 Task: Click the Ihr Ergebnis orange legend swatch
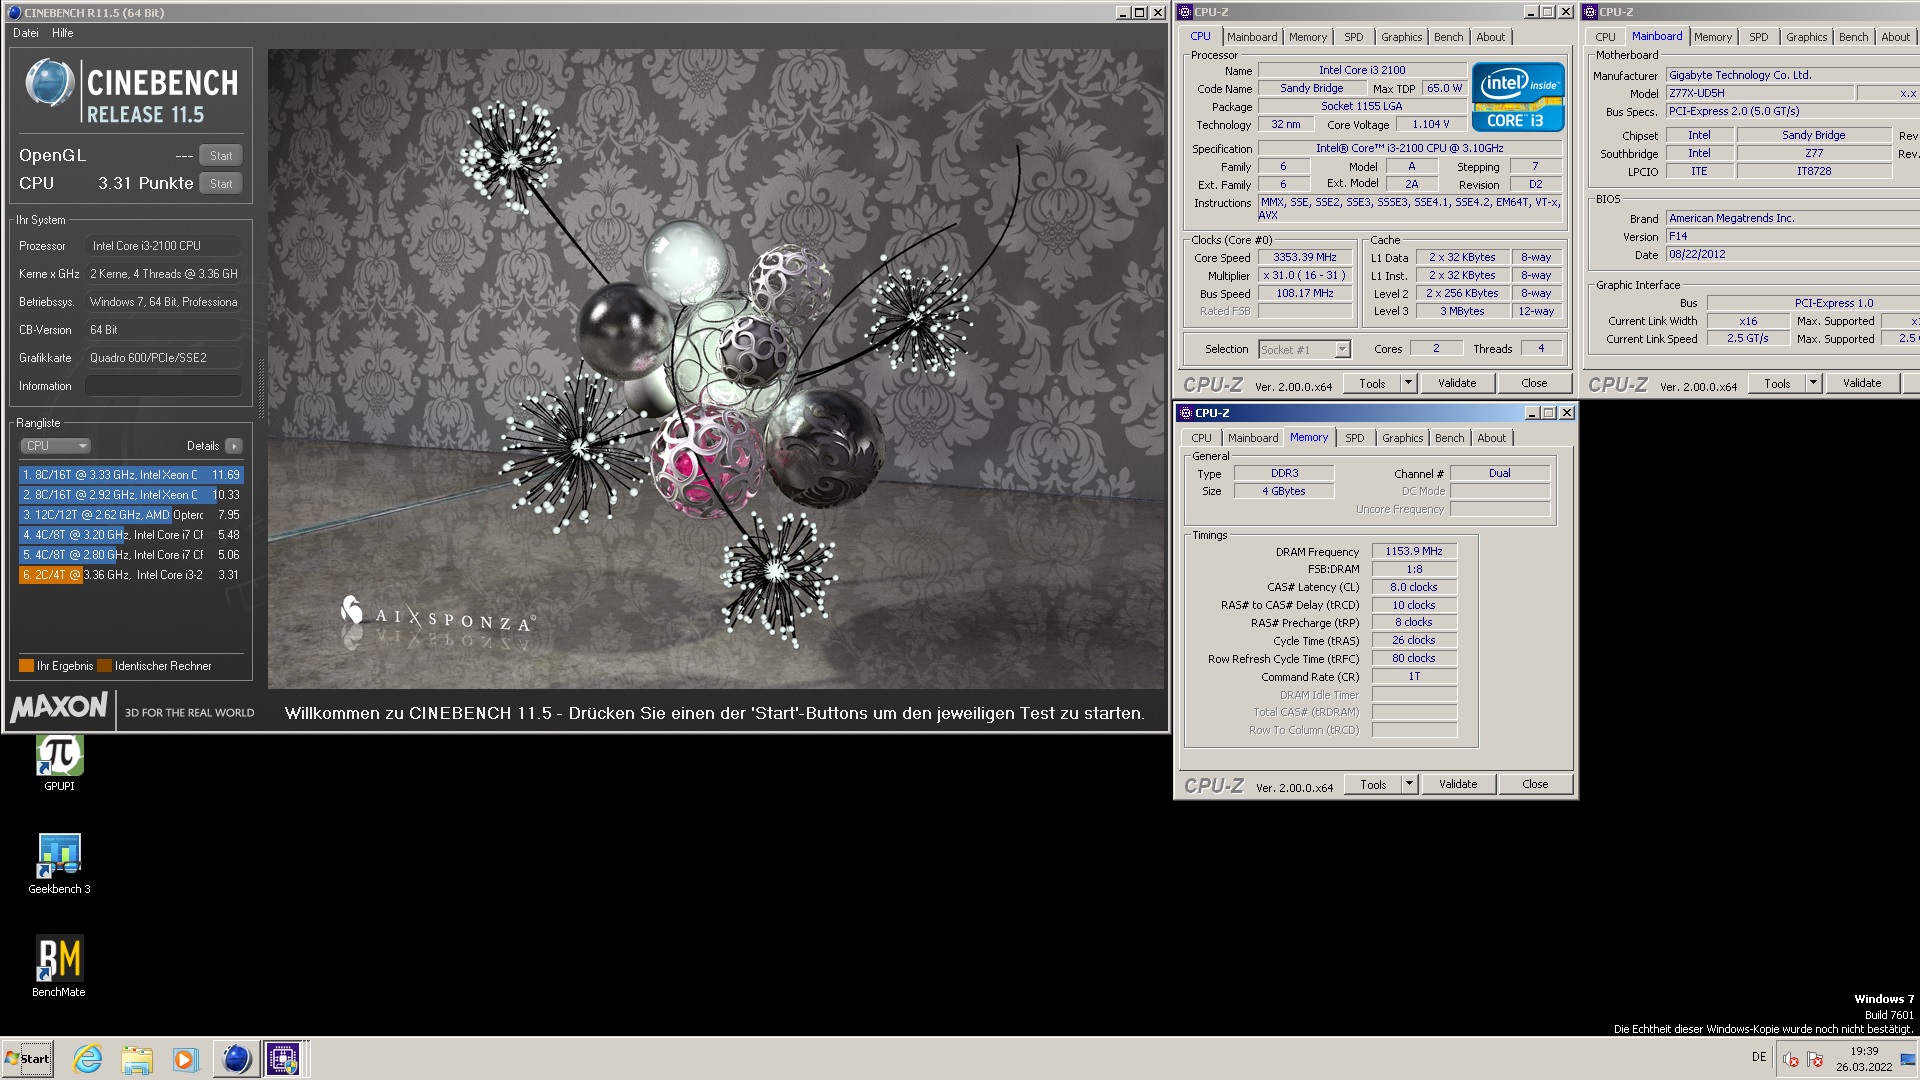(x=26, y=666)
